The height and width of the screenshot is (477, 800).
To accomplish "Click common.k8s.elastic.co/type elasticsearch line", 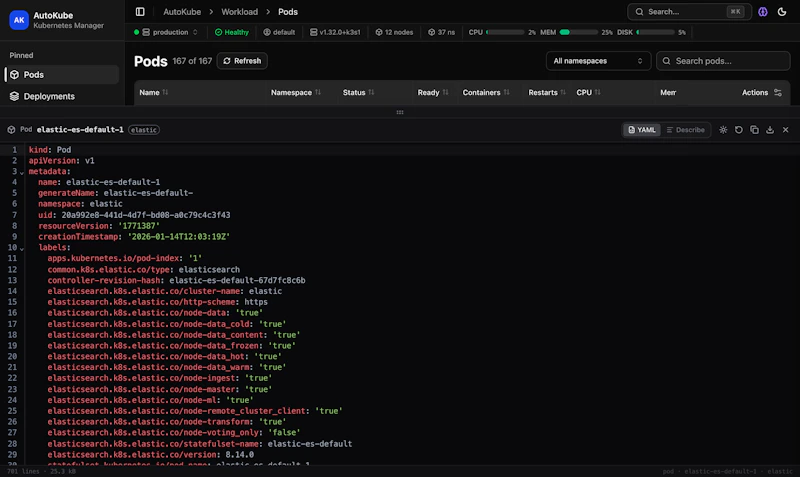I will (x=143, y=269).
